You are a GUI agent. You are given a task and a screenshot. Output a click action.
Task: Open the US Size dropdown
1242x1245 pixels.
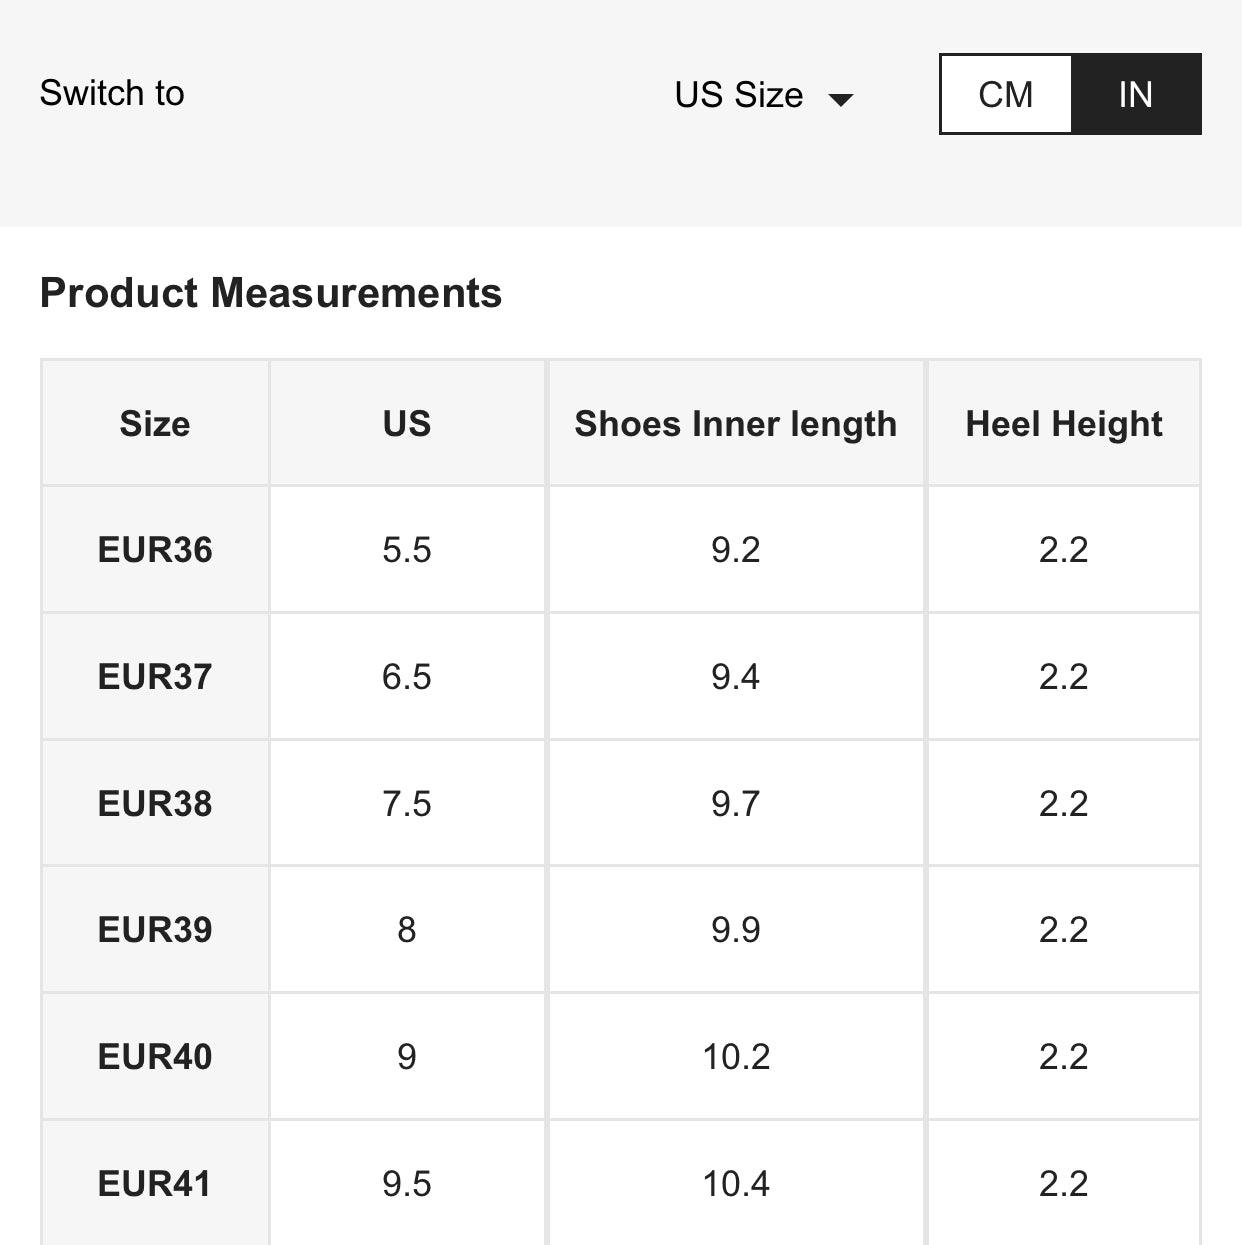(x=763, y=95)
